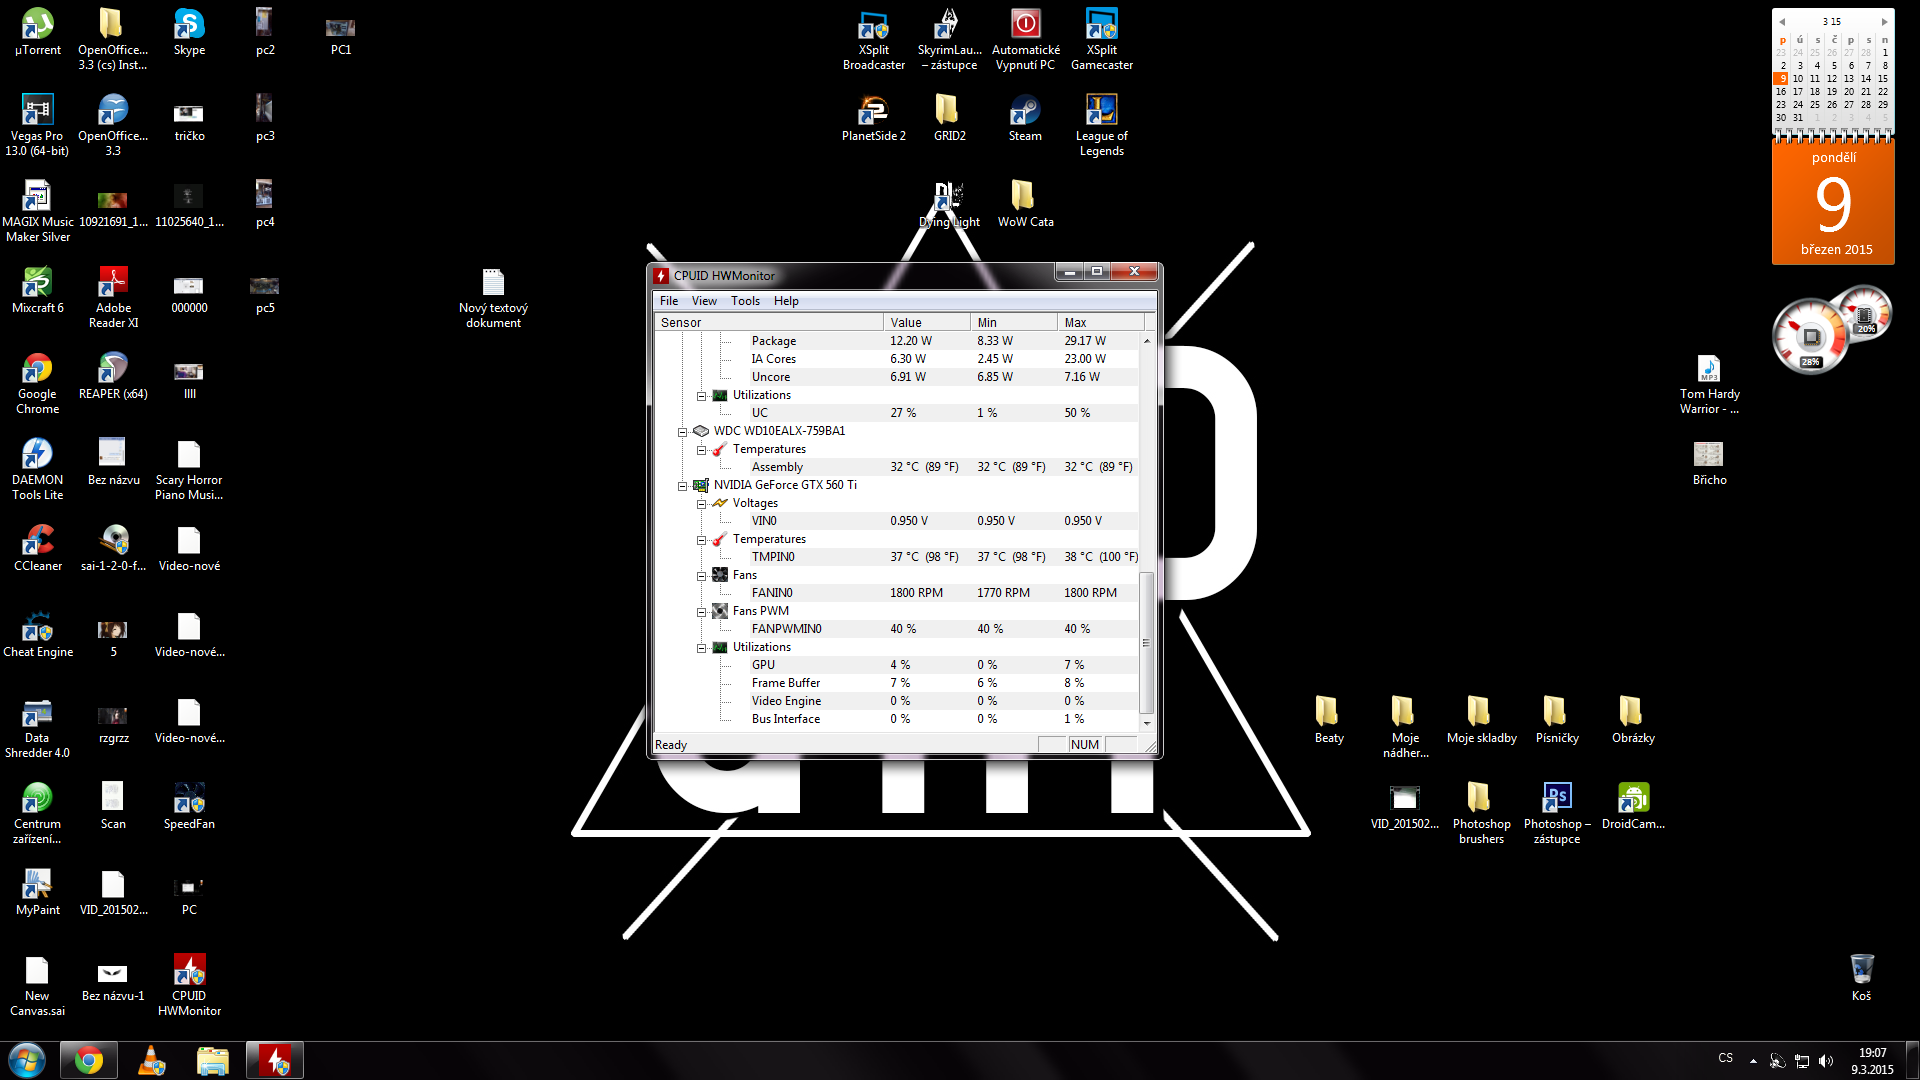Click the HWMonitor vertical scrollbar thumb
Image resolution: width=1920 pixels, height=1080 pixels.
point(1147,642)
